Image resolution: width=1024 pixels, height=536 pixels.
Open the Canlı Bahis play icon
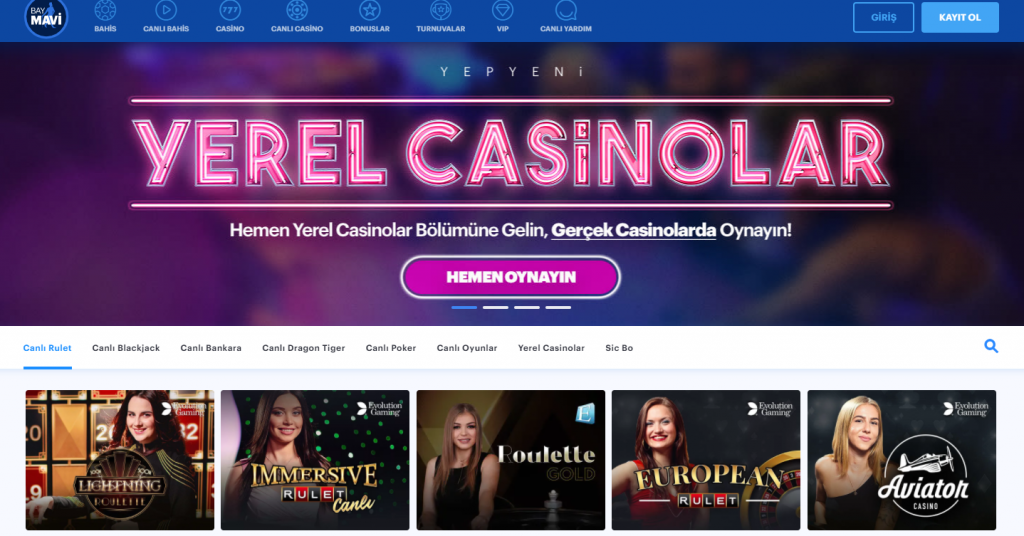pos(166,10)
